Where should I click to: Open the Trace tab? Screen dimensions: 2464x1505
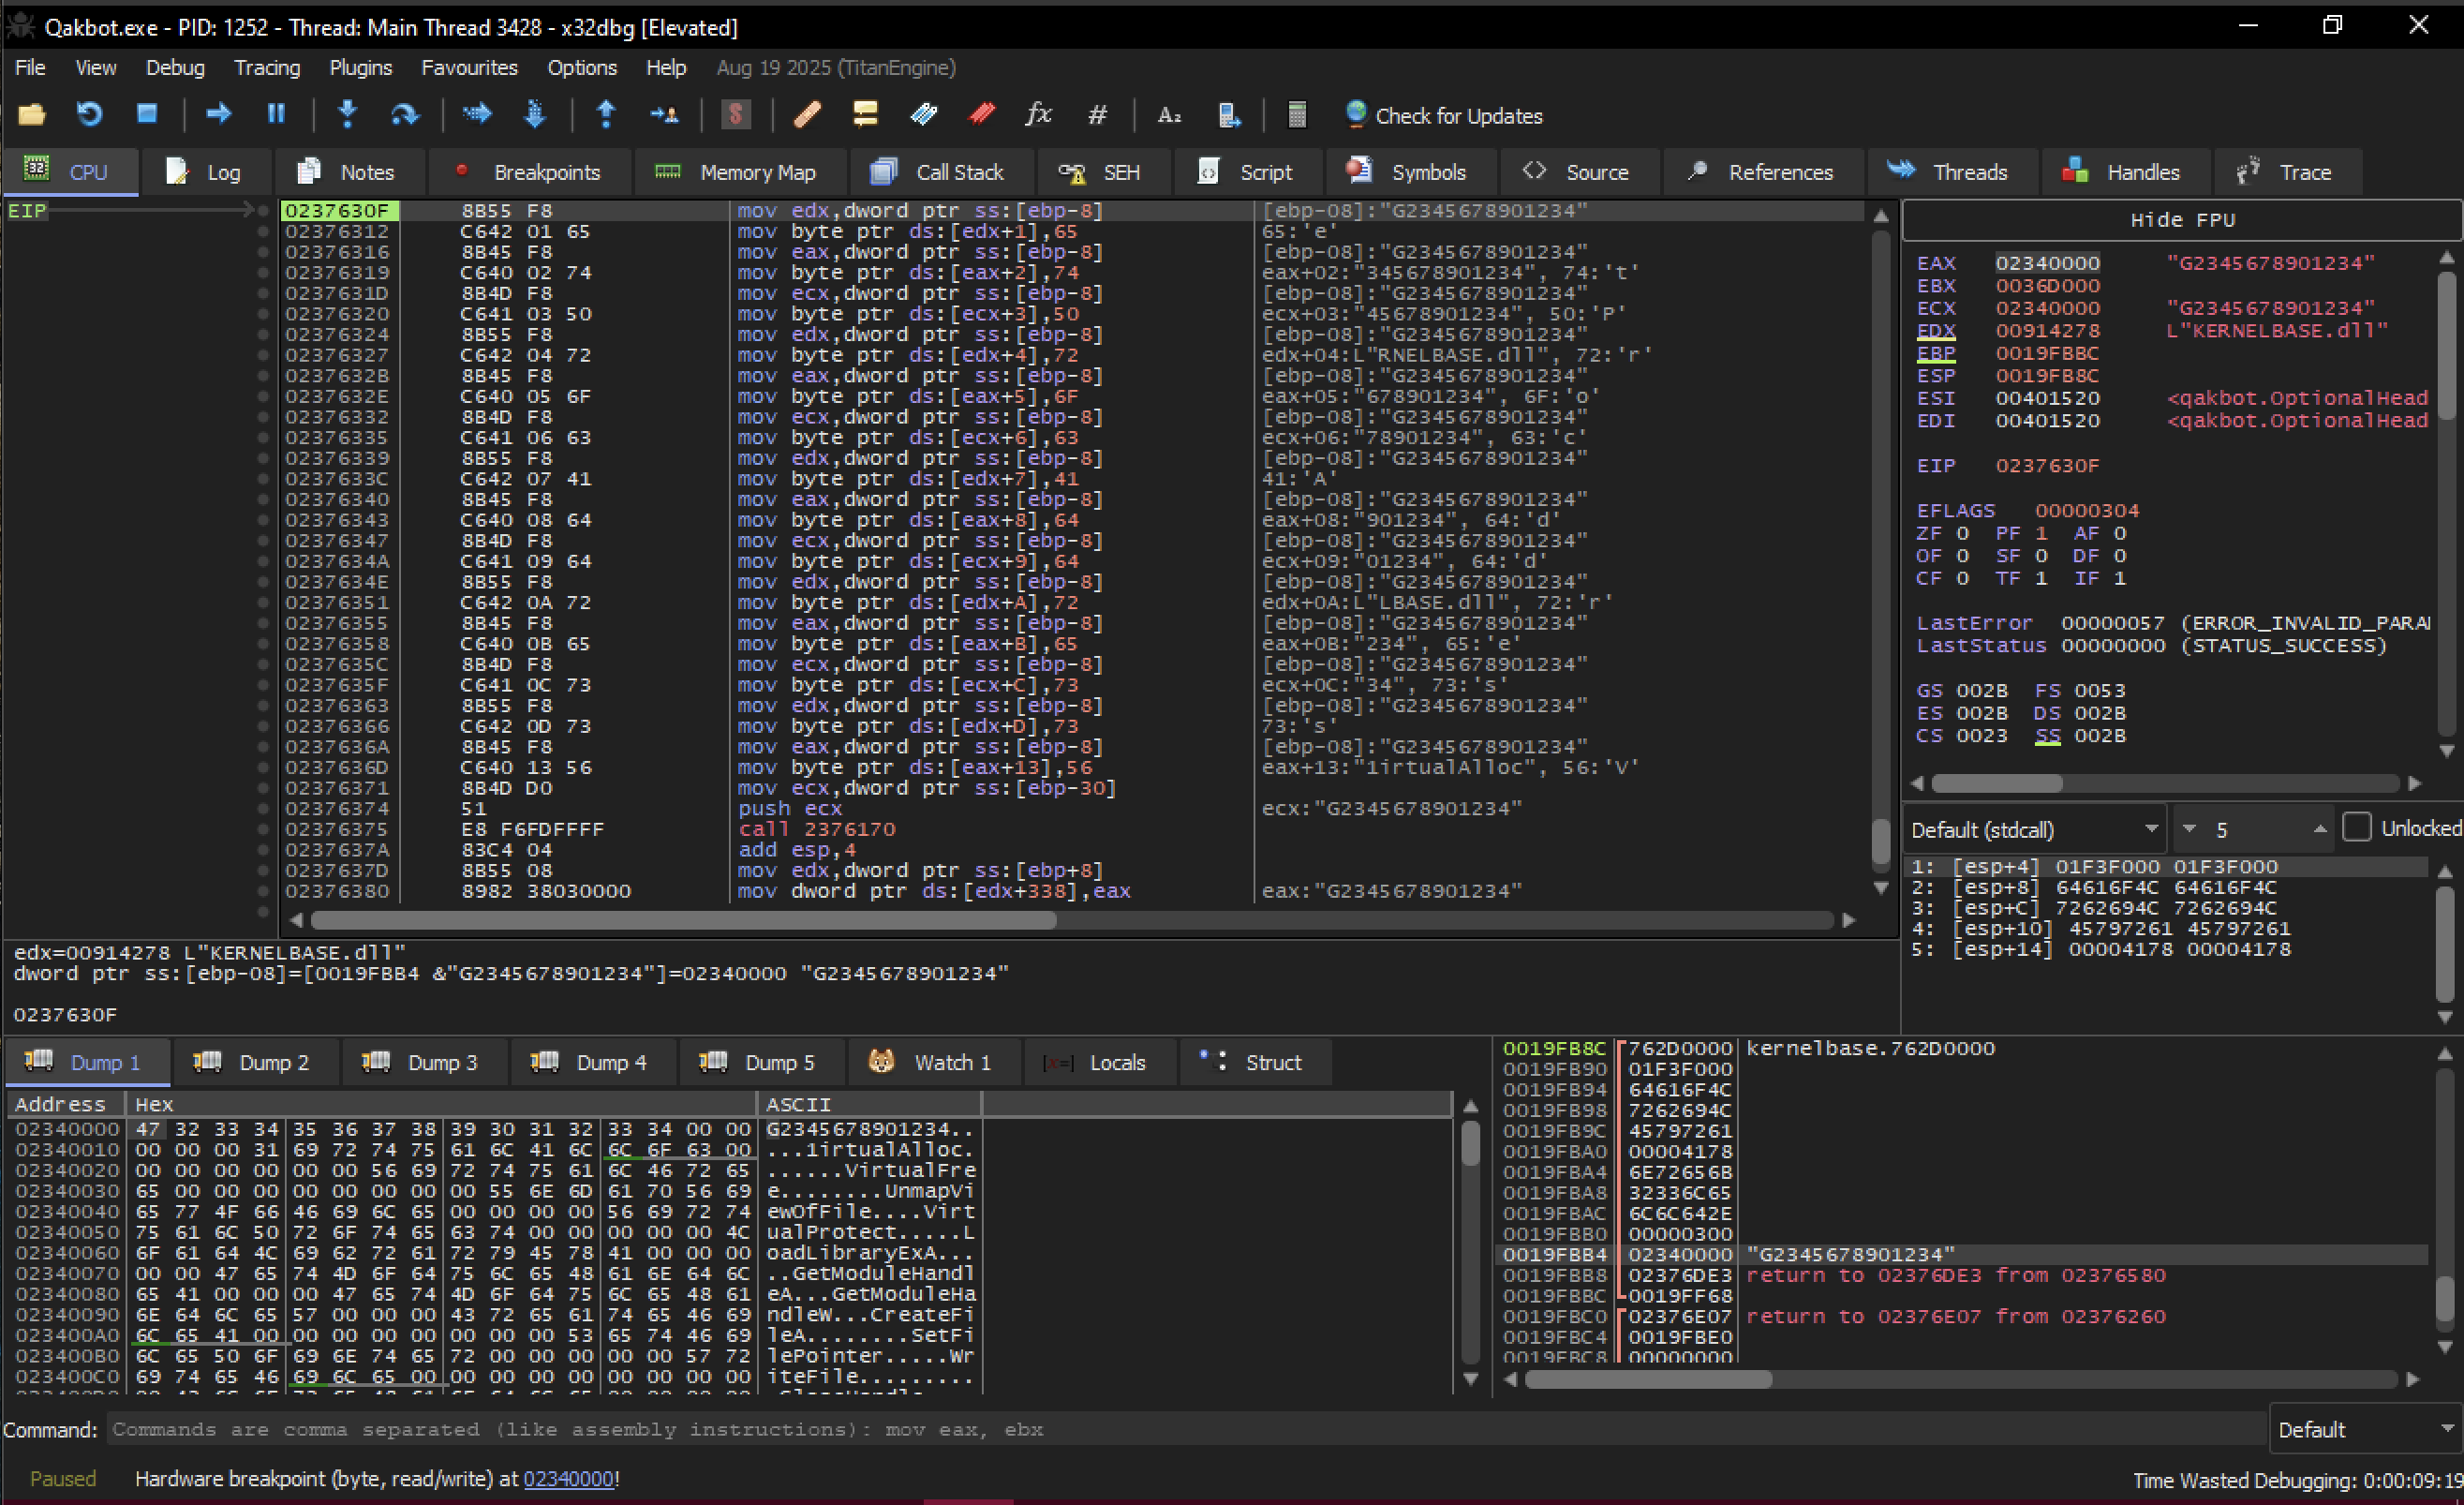(2287, 172)
